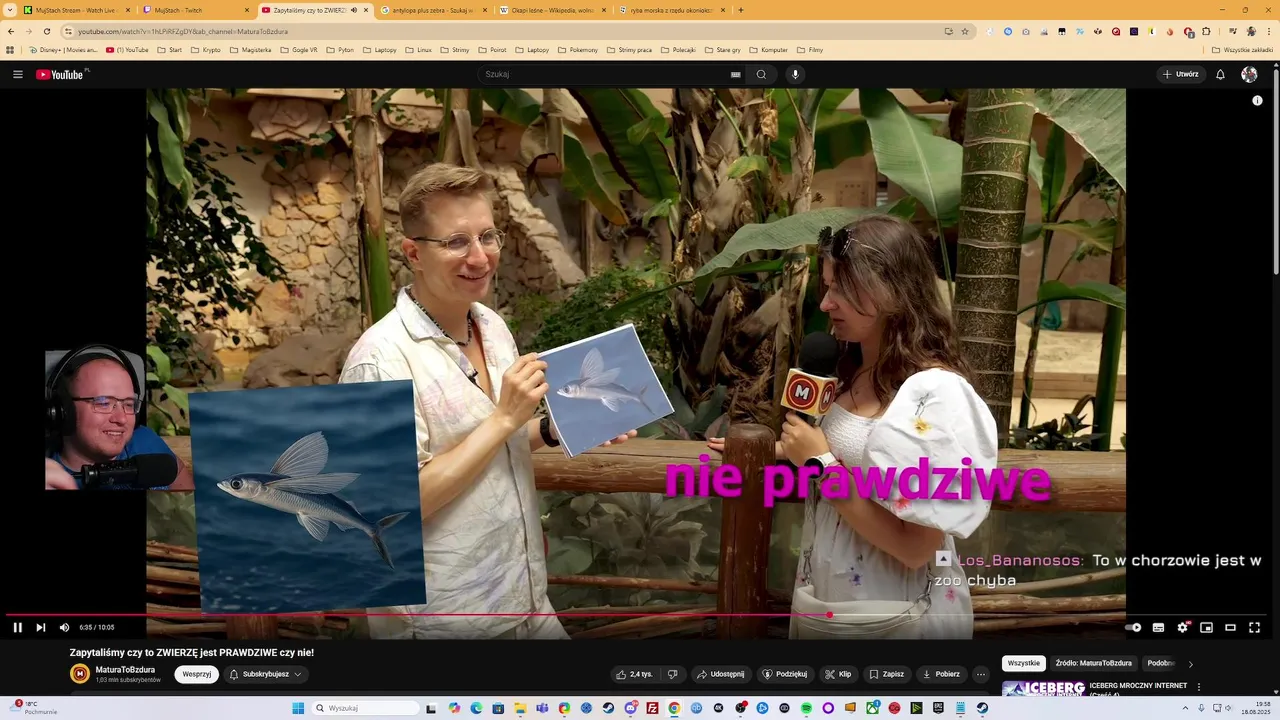Switch to miniplayer mode

pyautogui.click(x=1206, y=628)
